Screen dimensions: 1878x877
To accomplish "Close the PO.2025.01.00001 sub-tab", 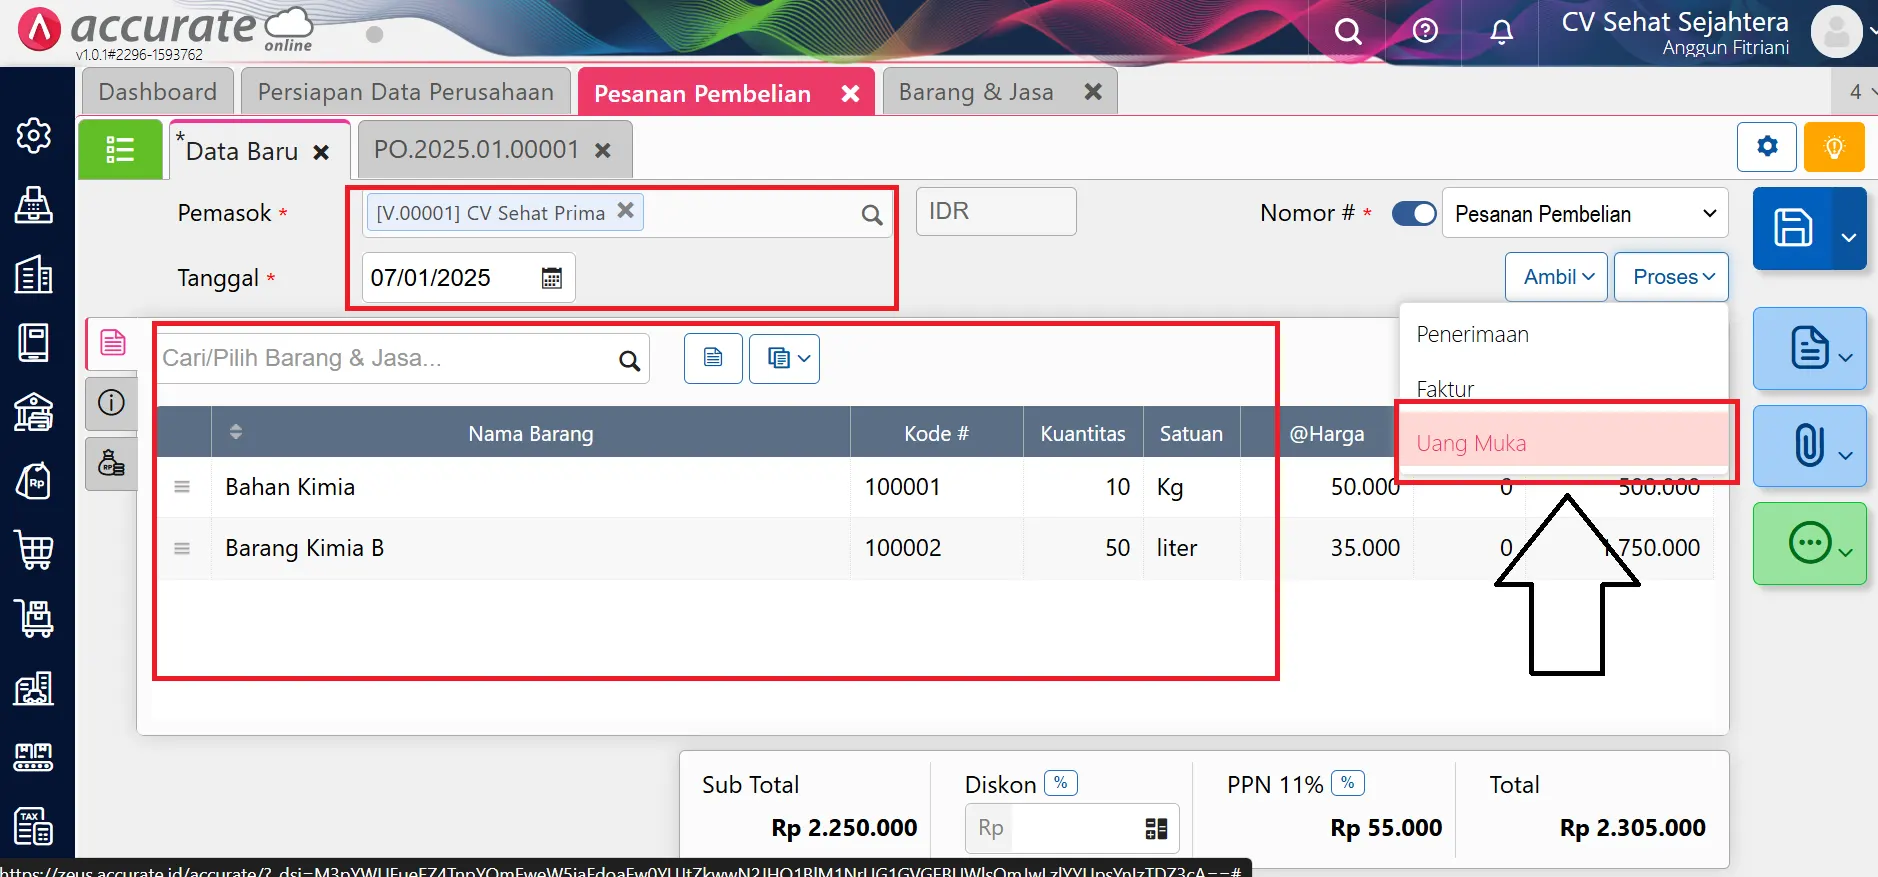I will click(x=603, y=150).
